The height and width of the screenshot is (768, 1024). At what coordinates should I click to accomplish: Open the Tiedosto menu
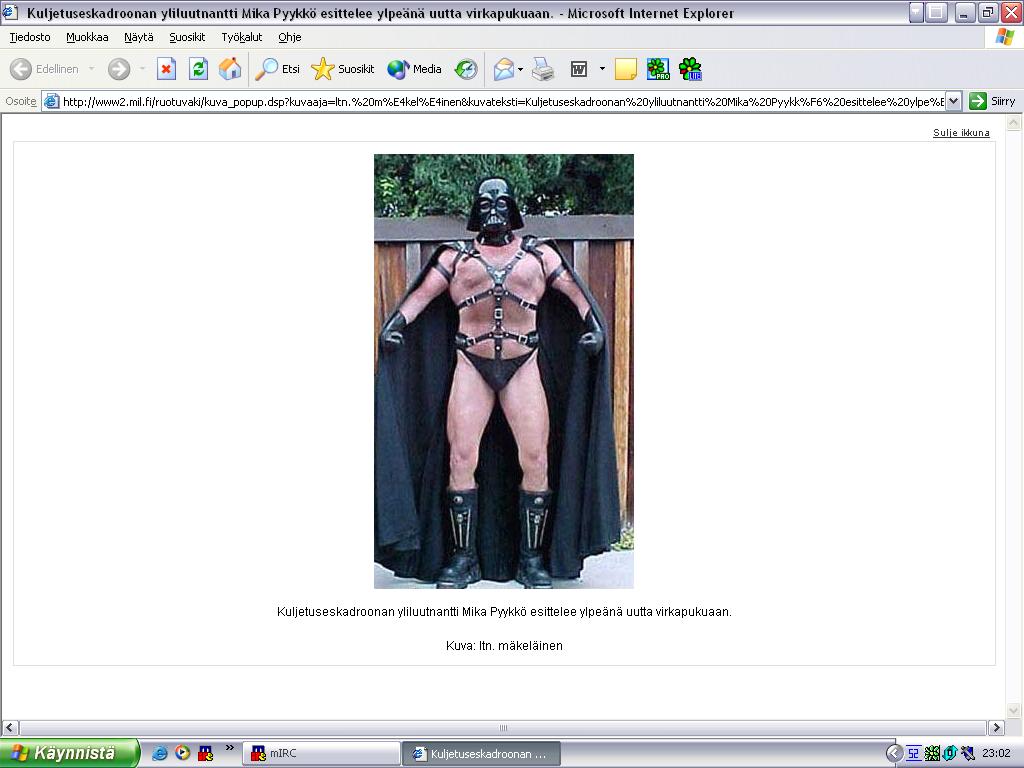pos(30,37)
